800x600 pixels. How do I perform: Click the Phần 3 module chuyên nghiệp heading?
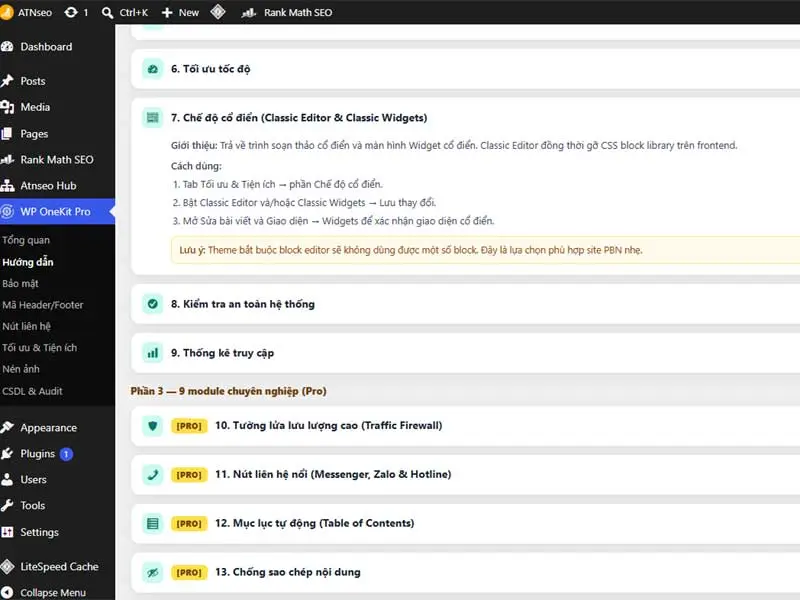tap(229, 391)
